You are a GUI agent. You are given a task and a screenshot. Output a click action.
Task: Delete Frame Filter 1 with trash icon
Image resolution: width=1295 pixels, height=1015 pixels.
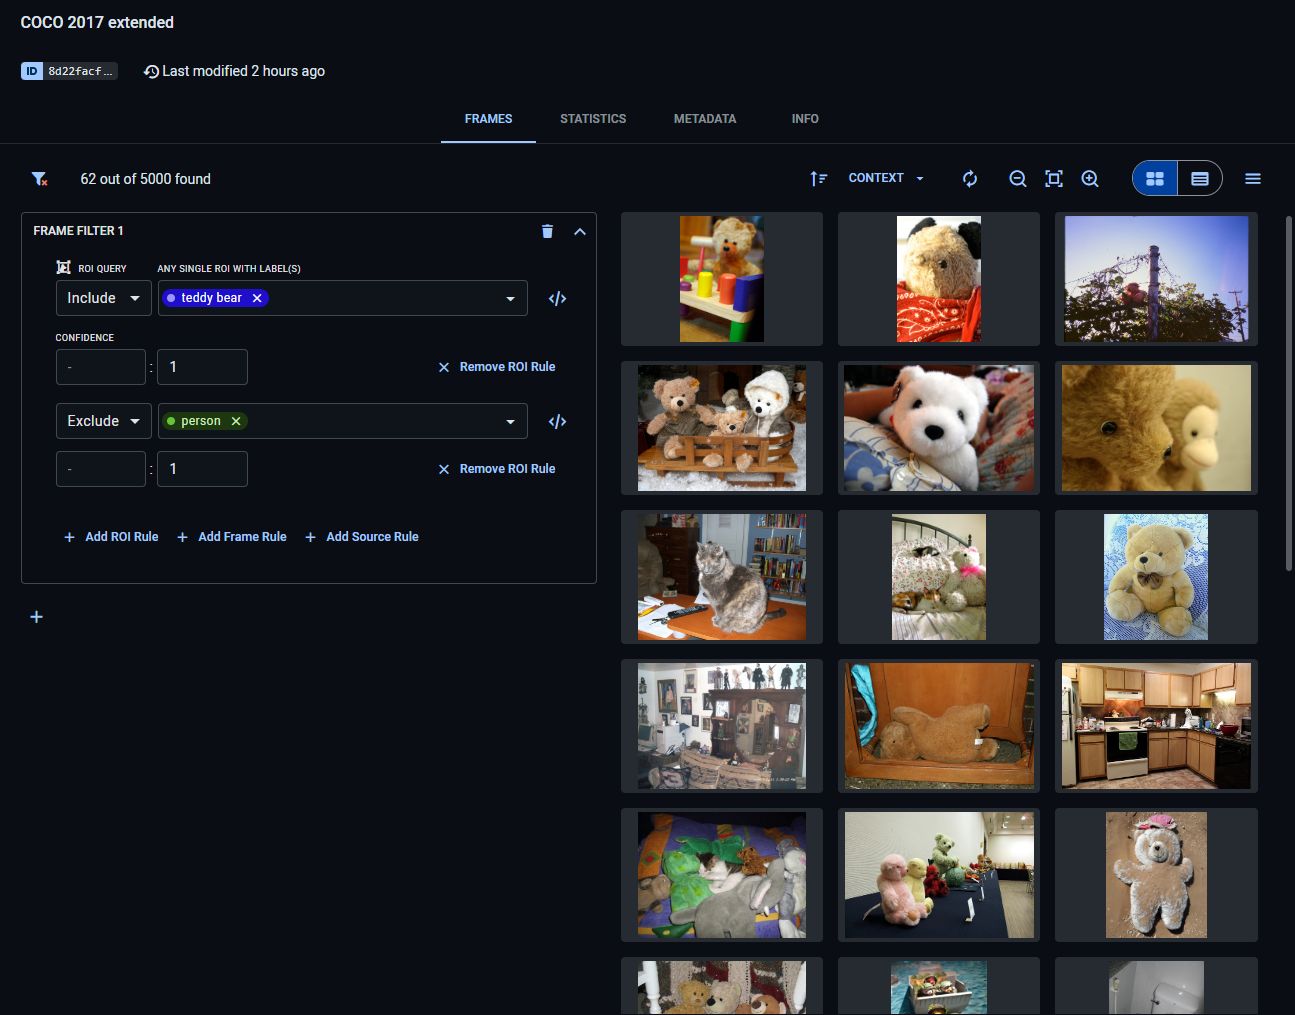[547, 231]
